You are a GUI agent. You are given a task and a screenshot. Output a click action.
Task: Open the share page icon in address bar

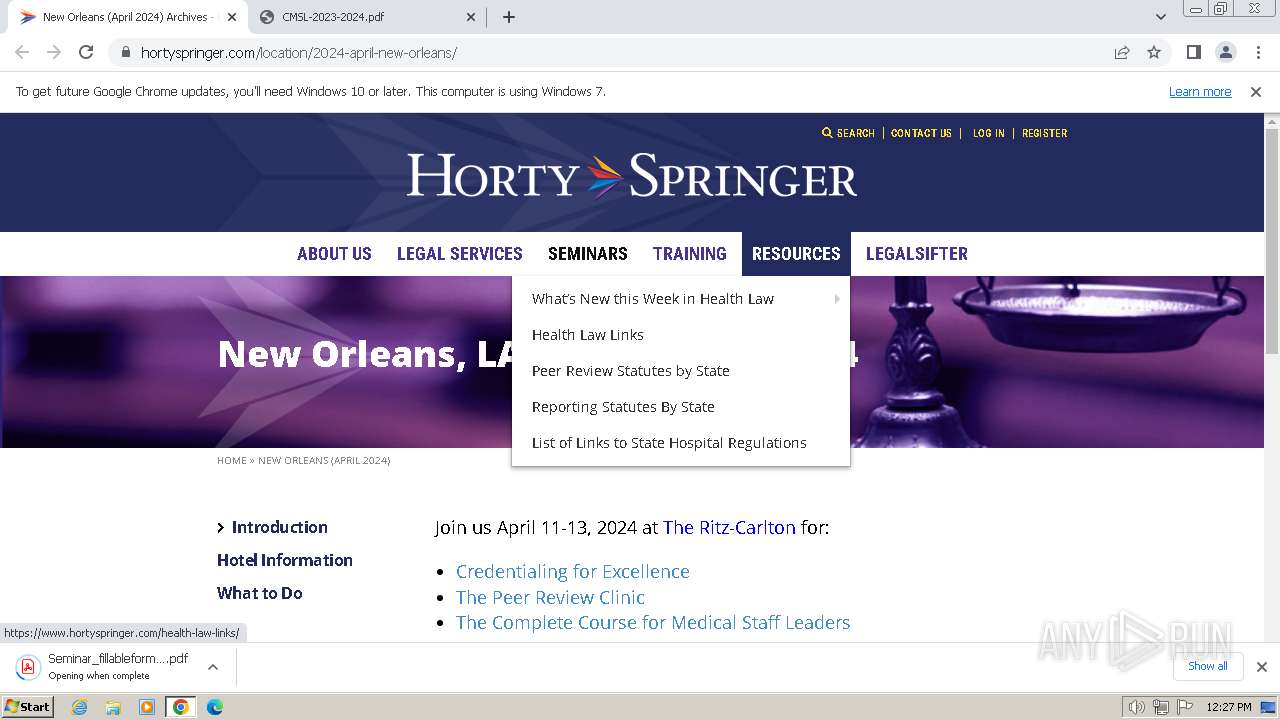tap(1122, 52)
